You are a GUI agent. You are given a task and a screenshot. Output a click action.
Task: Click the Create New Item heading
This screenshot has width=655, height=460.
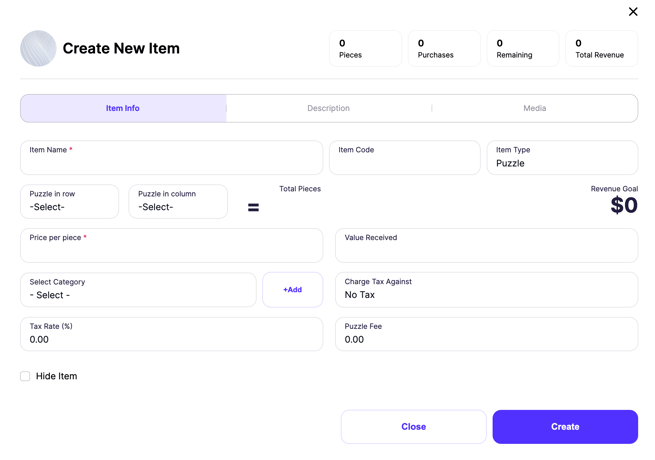click(121, 48)
